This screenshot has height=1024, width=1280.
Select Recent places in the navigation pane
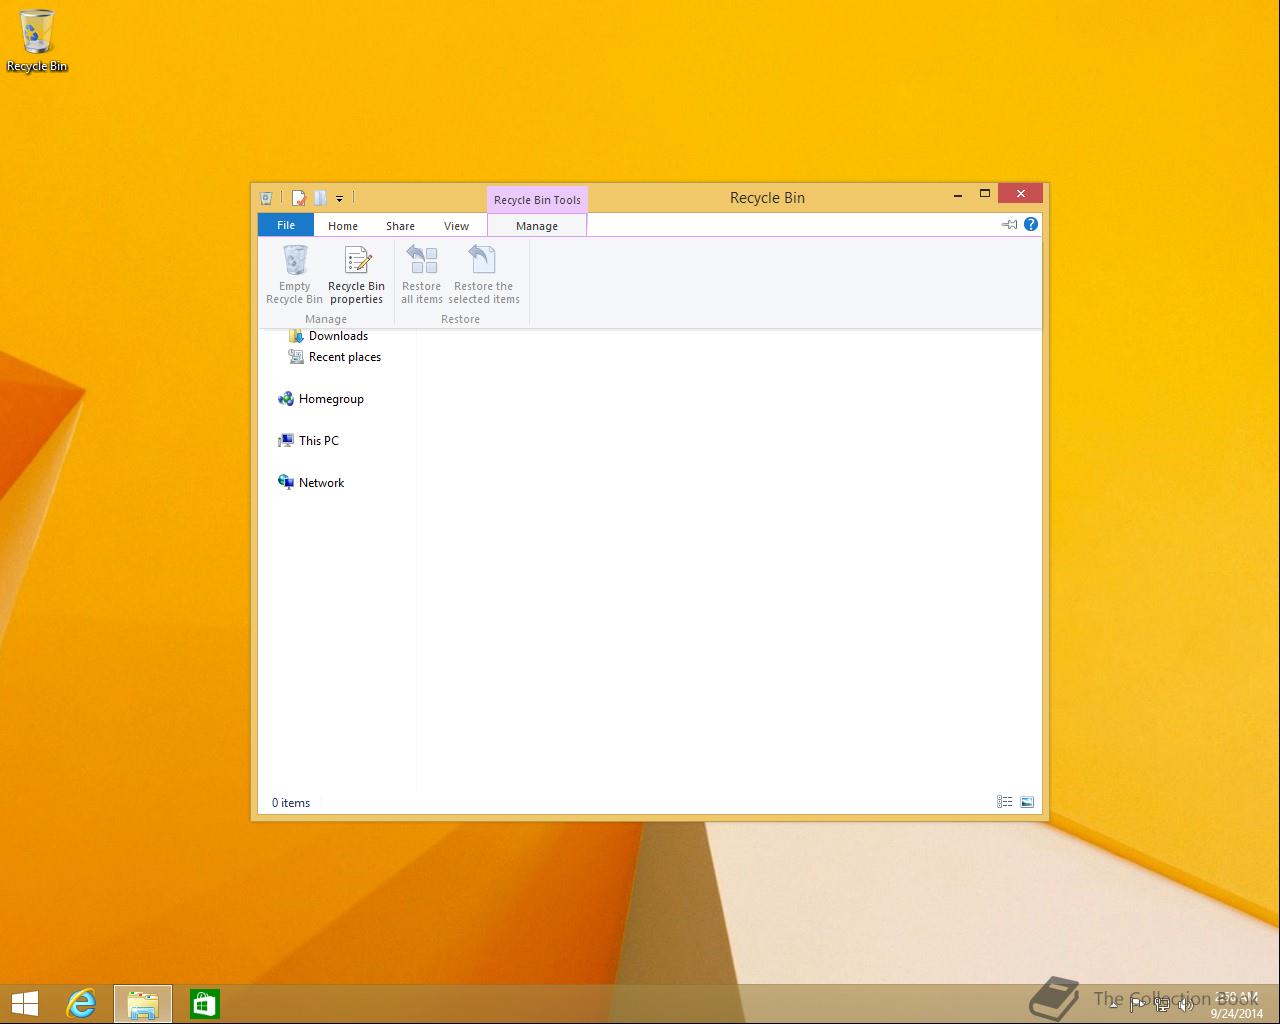coord(335,357)
